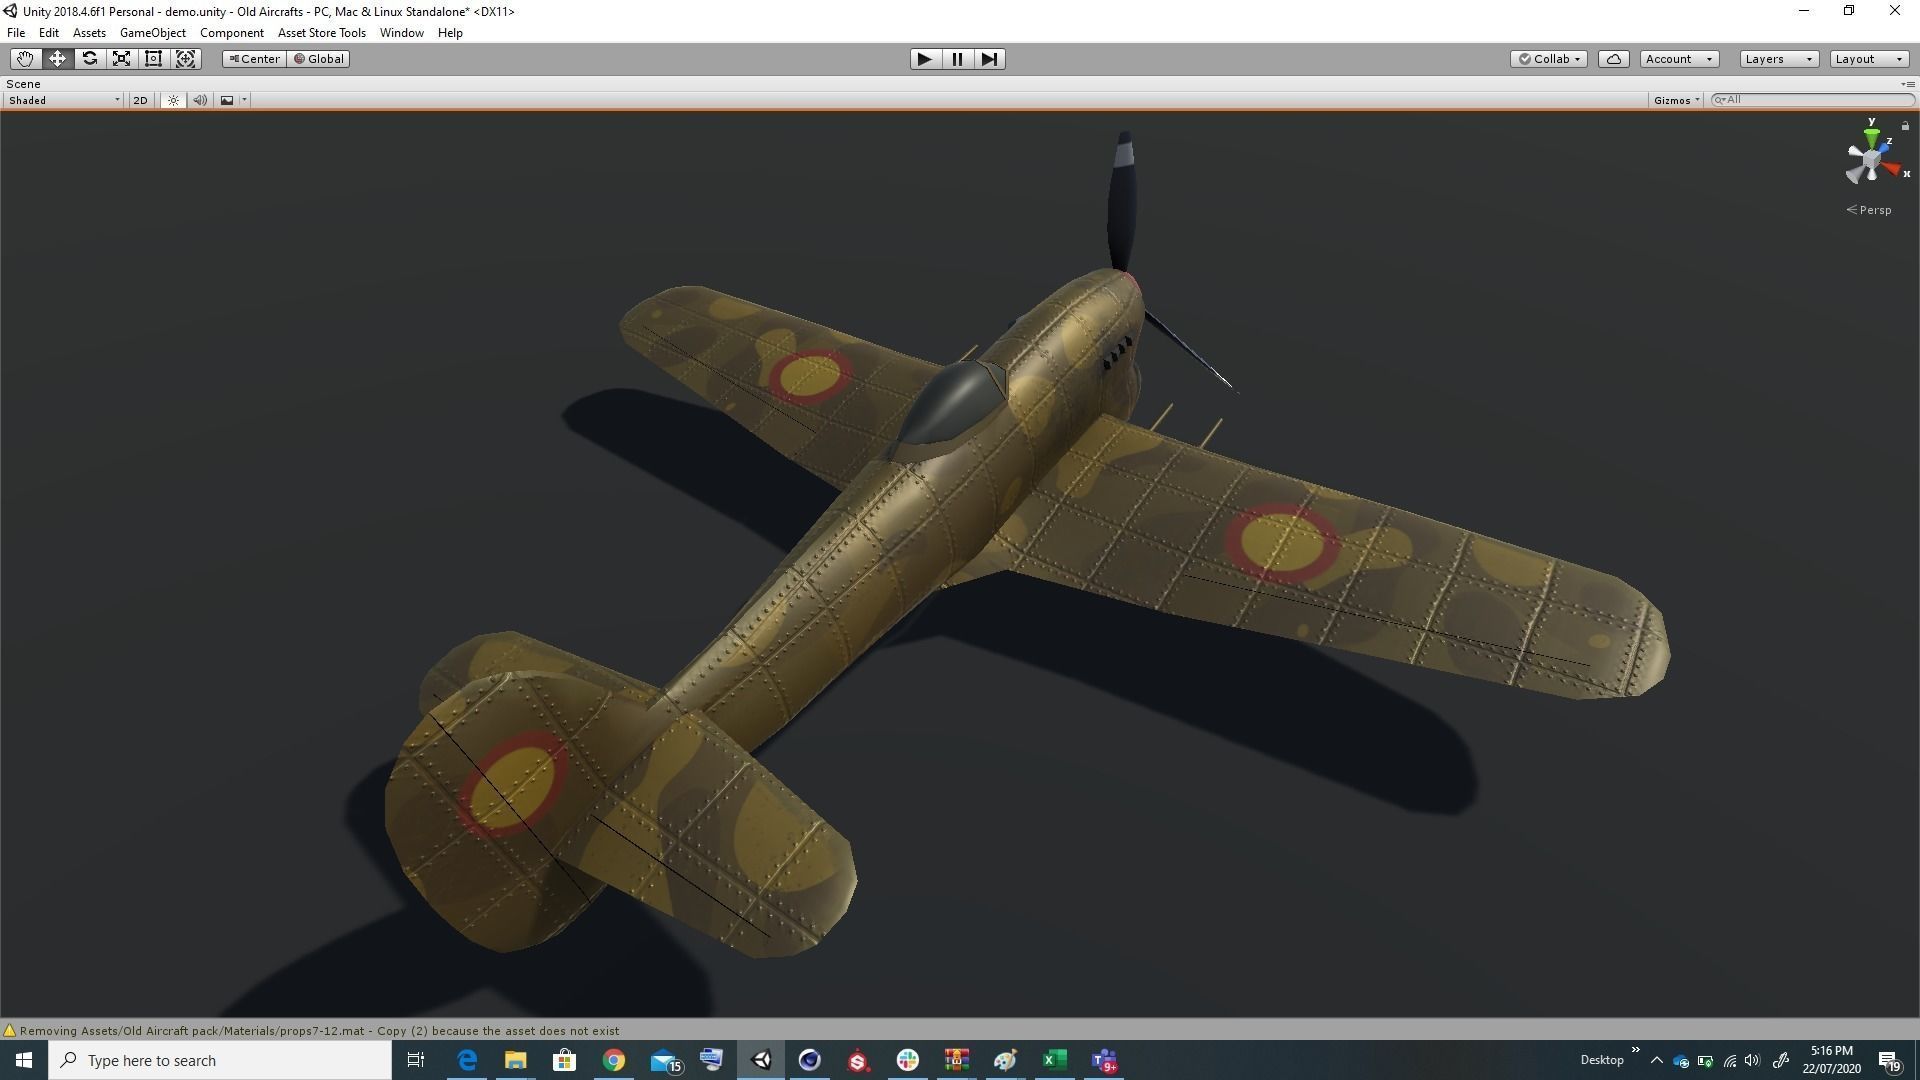Open Cinema 4D icon in taskbar

pyautogui.click(x=810, y=1060)
